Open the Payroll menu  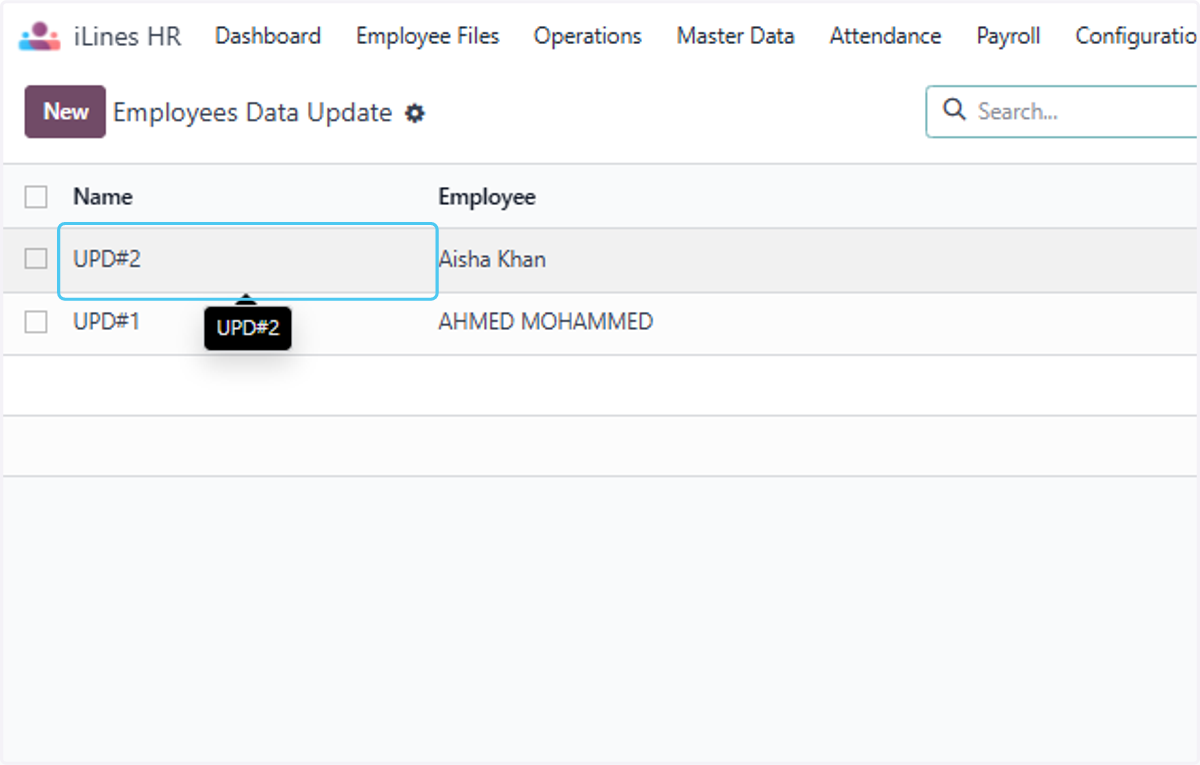coord(1008,36)
